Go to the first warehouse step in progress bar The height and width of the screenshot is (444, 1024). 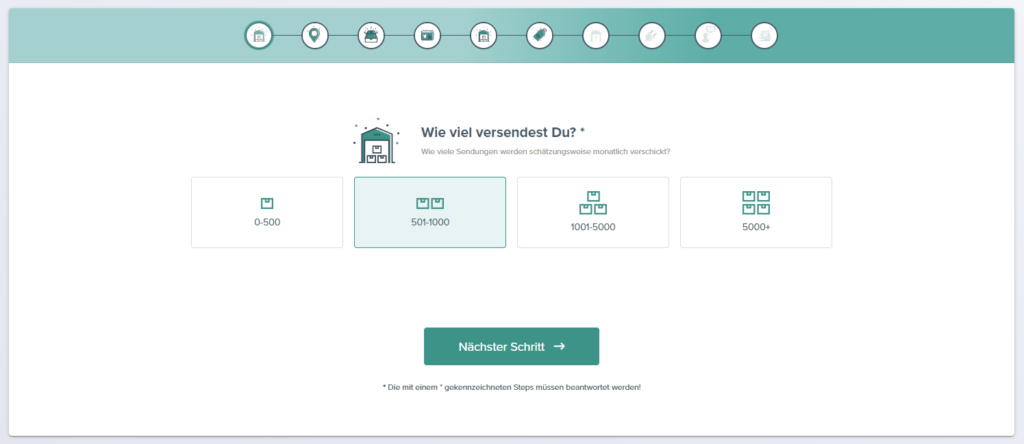259,35
